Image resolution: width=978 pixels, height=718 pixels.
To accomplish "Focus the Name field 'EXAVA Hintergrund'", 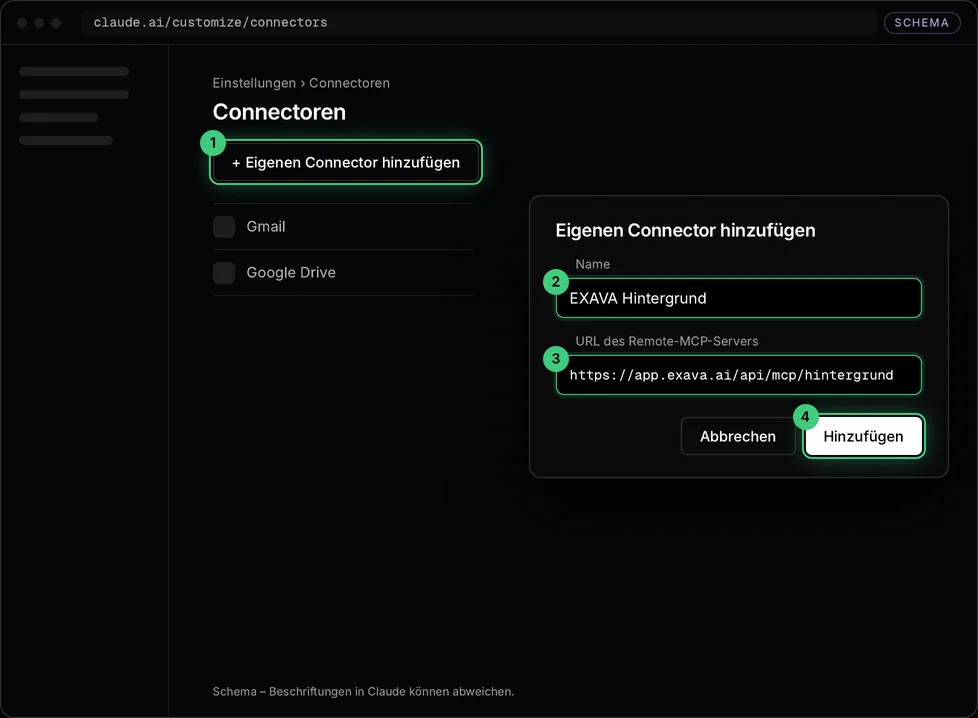I will click(x=738, y=298).
